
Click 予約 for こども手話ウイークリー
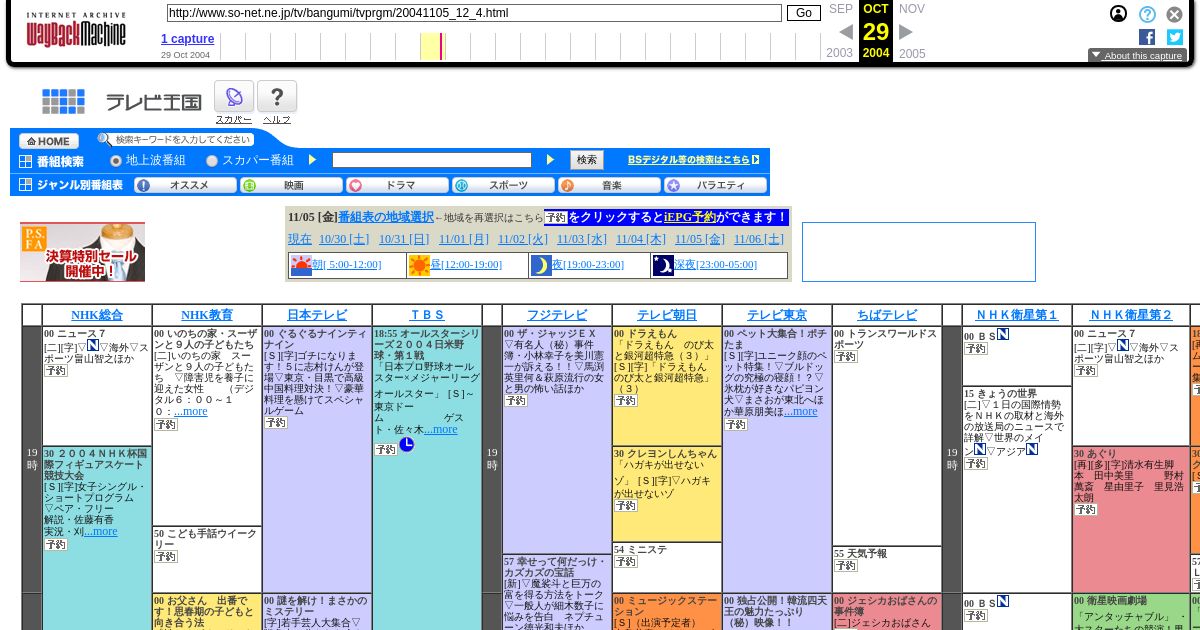point(165,556)
